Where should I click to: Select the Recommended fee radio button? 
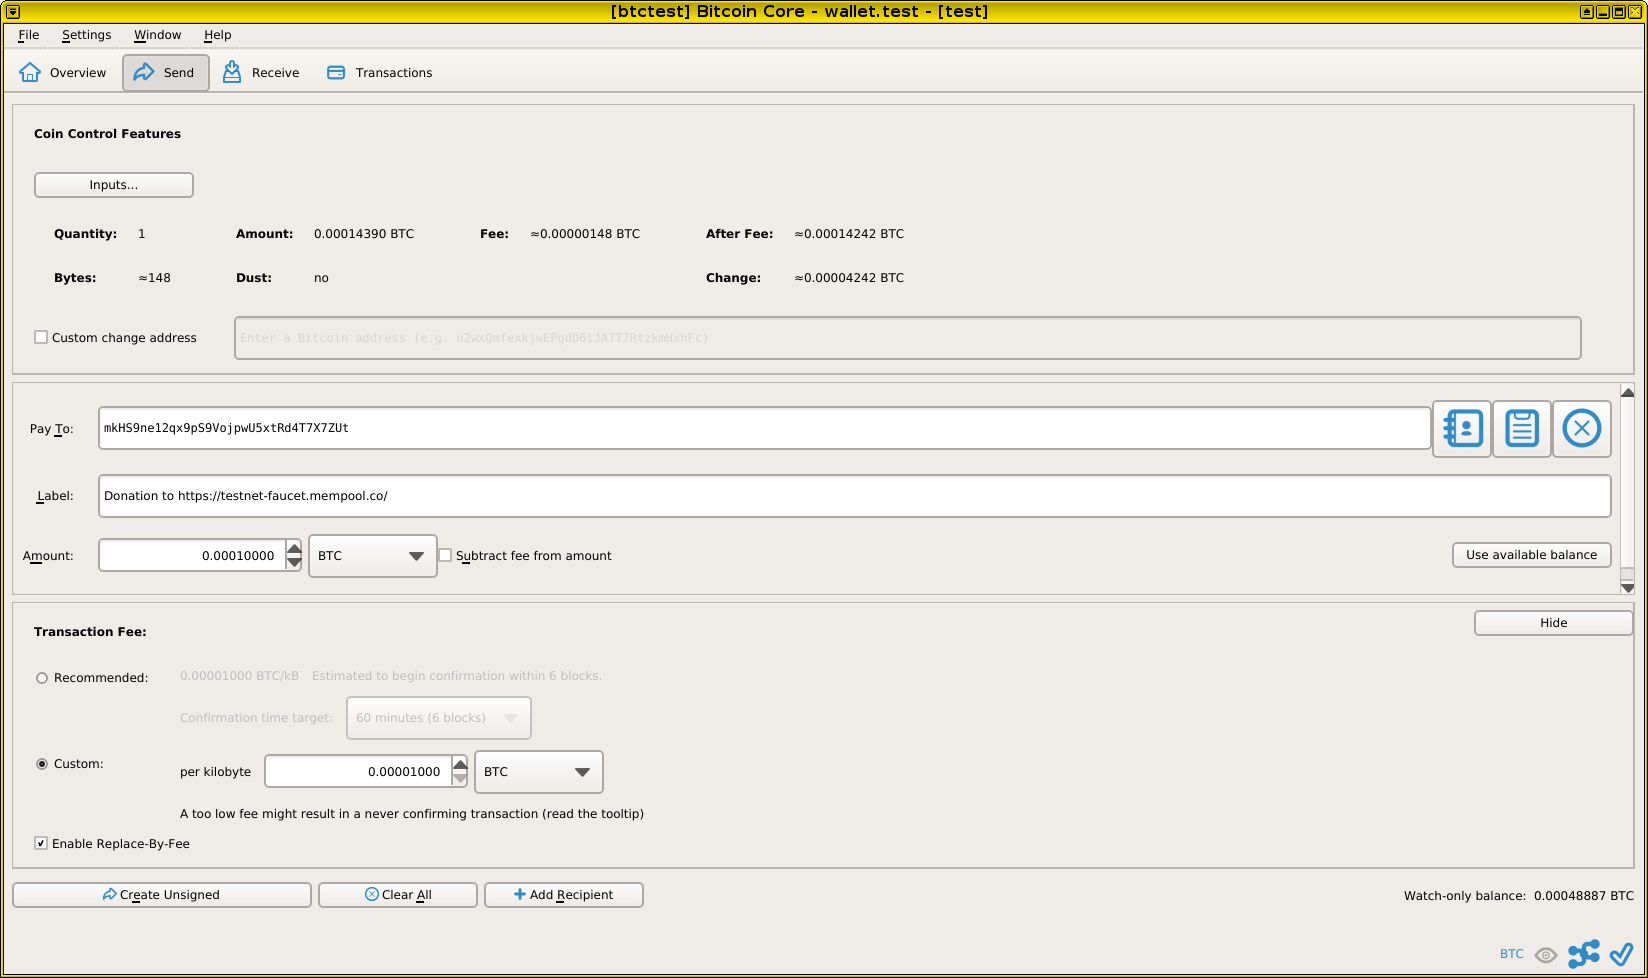point(42,678)
